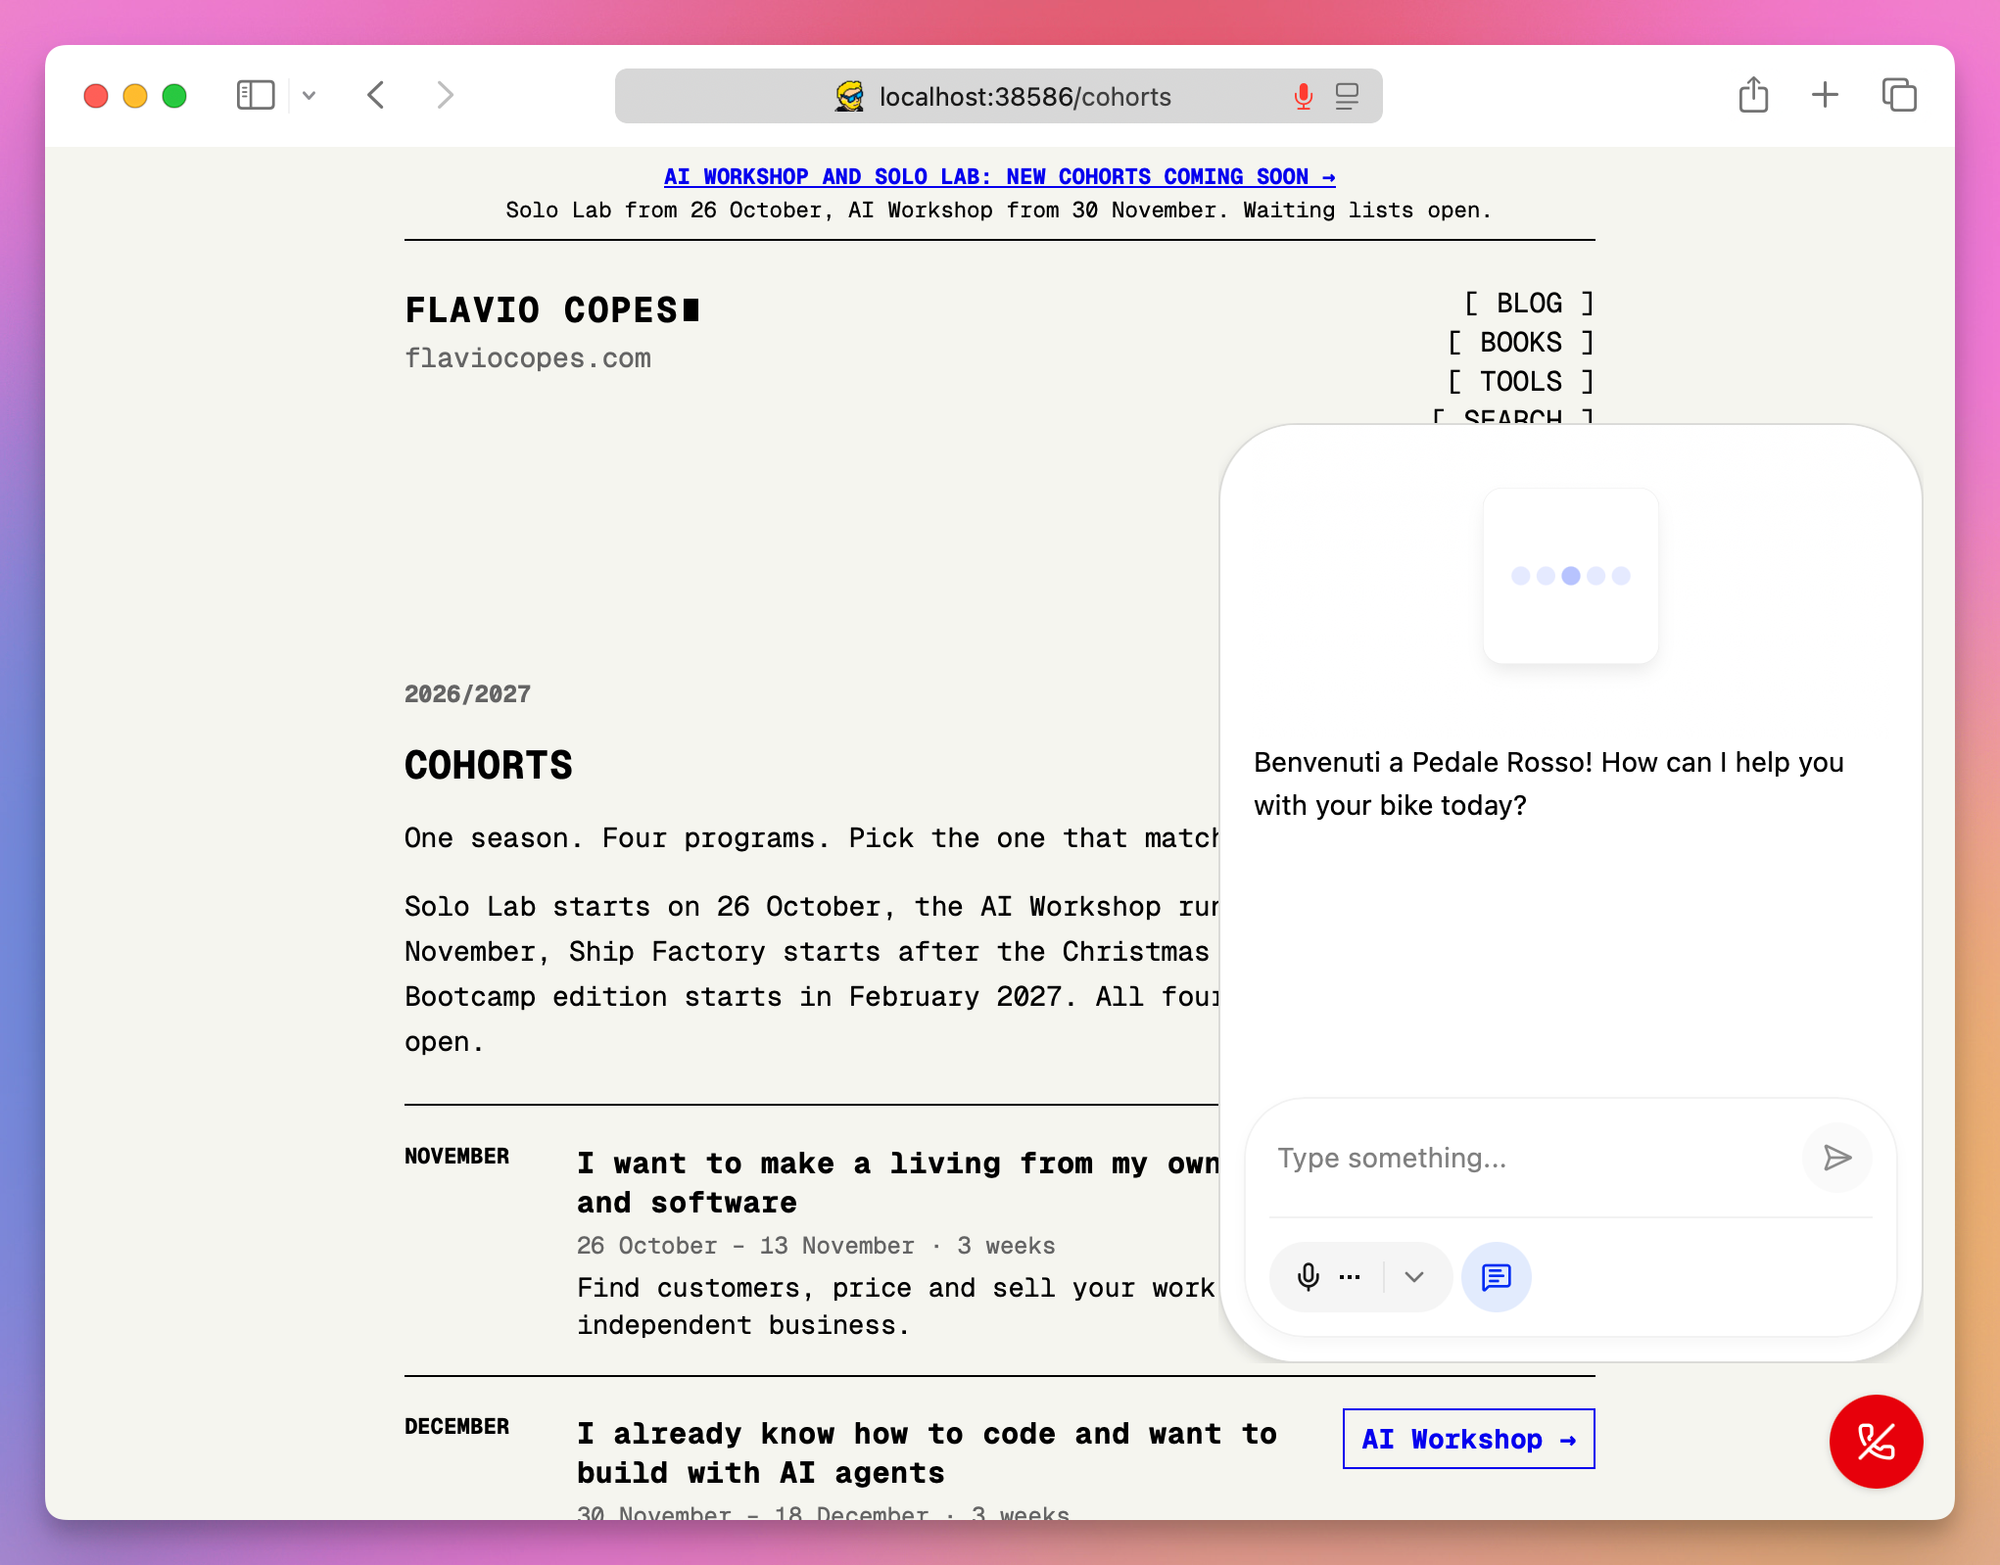Open the BOOKS navigation item
The height and width of the screenshot is (1565, 2000).
click(x=1520, y=342)
